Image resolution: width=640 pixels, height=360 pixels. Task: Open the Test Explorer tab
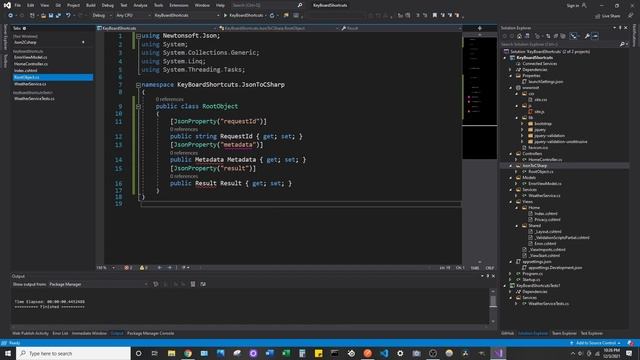[x=591, y=333]
